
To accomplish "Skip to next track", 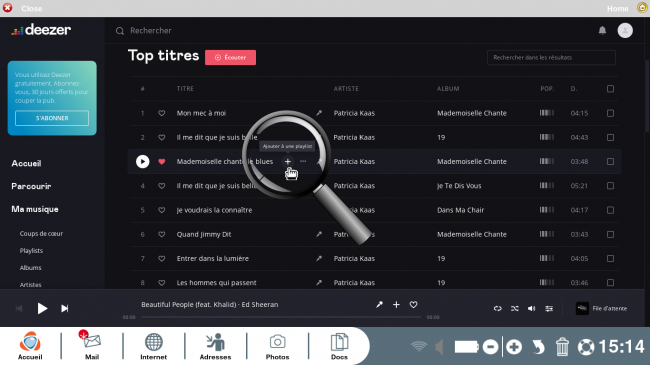I will coord(65,308).
